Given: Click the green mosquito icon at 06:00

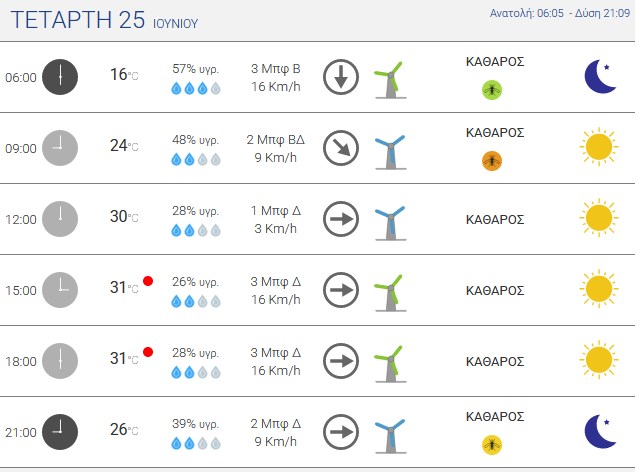Looking at the screenshot, I should pos(492,89).
